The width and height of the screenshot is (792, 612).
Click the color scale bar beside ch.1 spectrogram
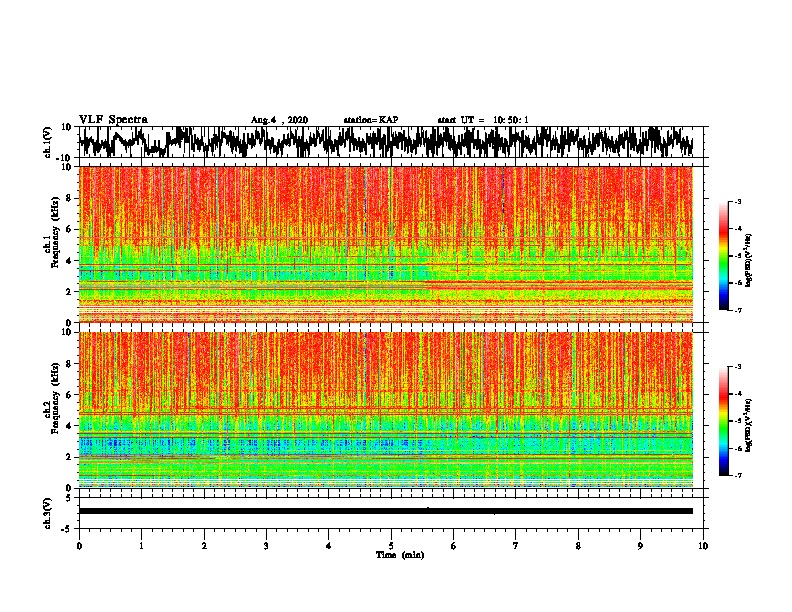click(x=723, y=256)
